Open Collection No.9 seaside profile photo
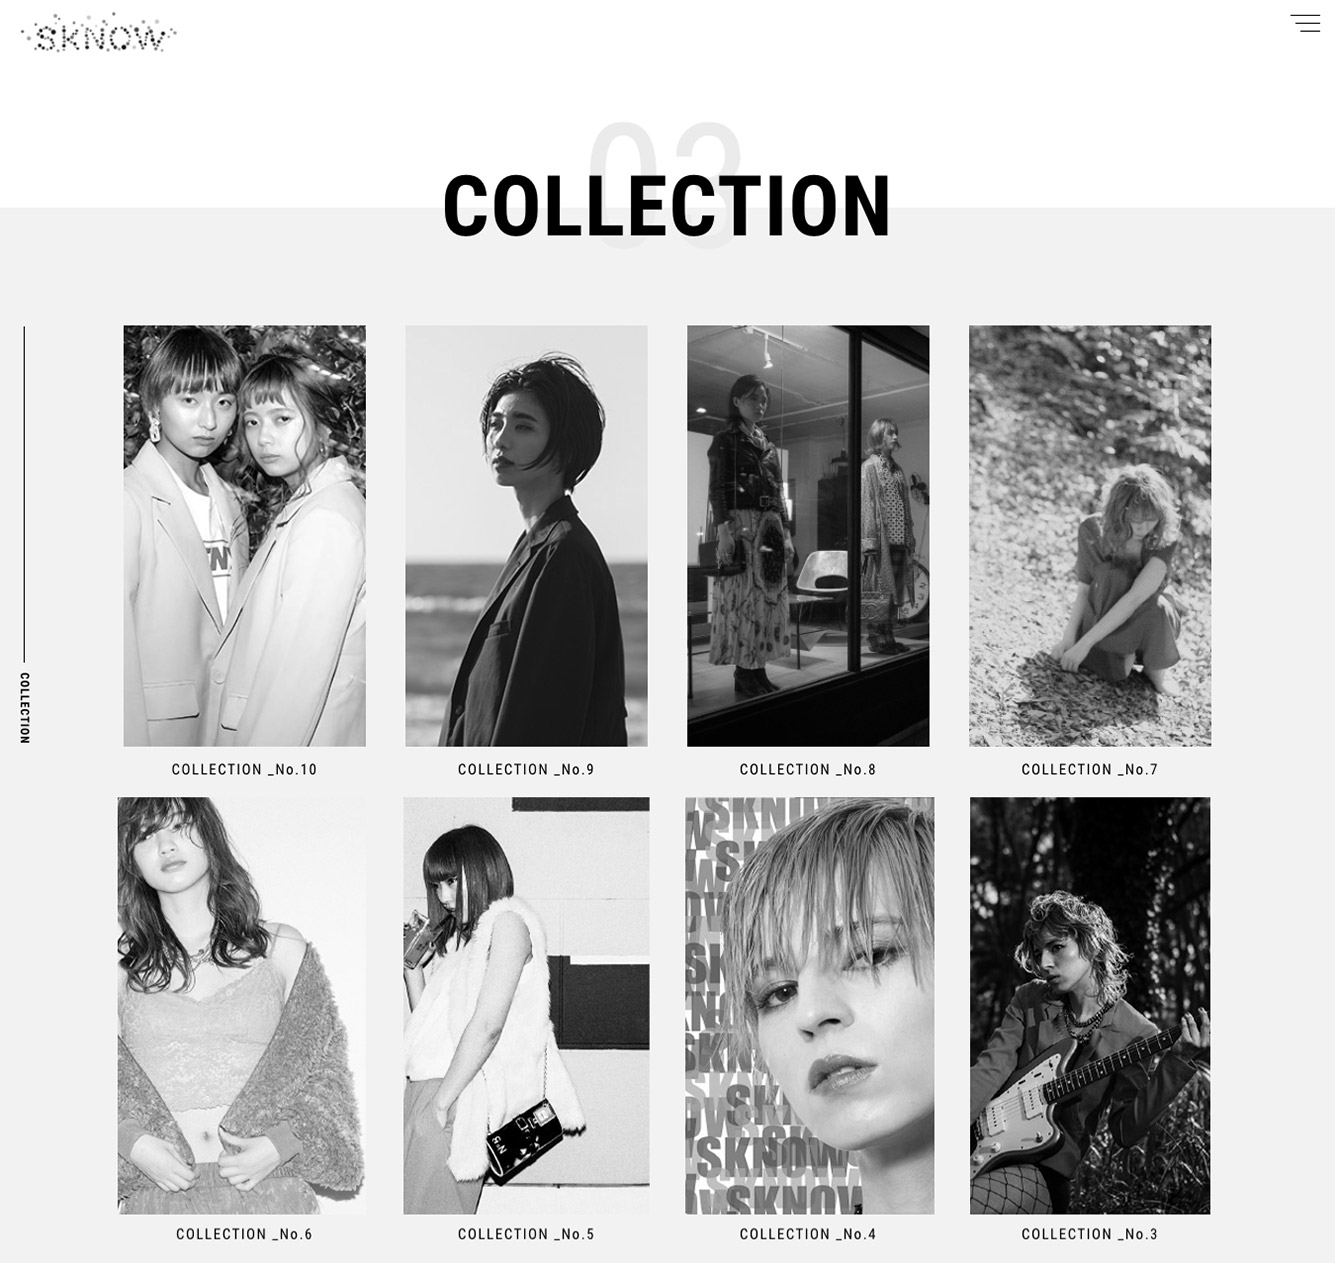Image resolution: width=1335 pixels, height=1263 pixels. tap(526, 535)
